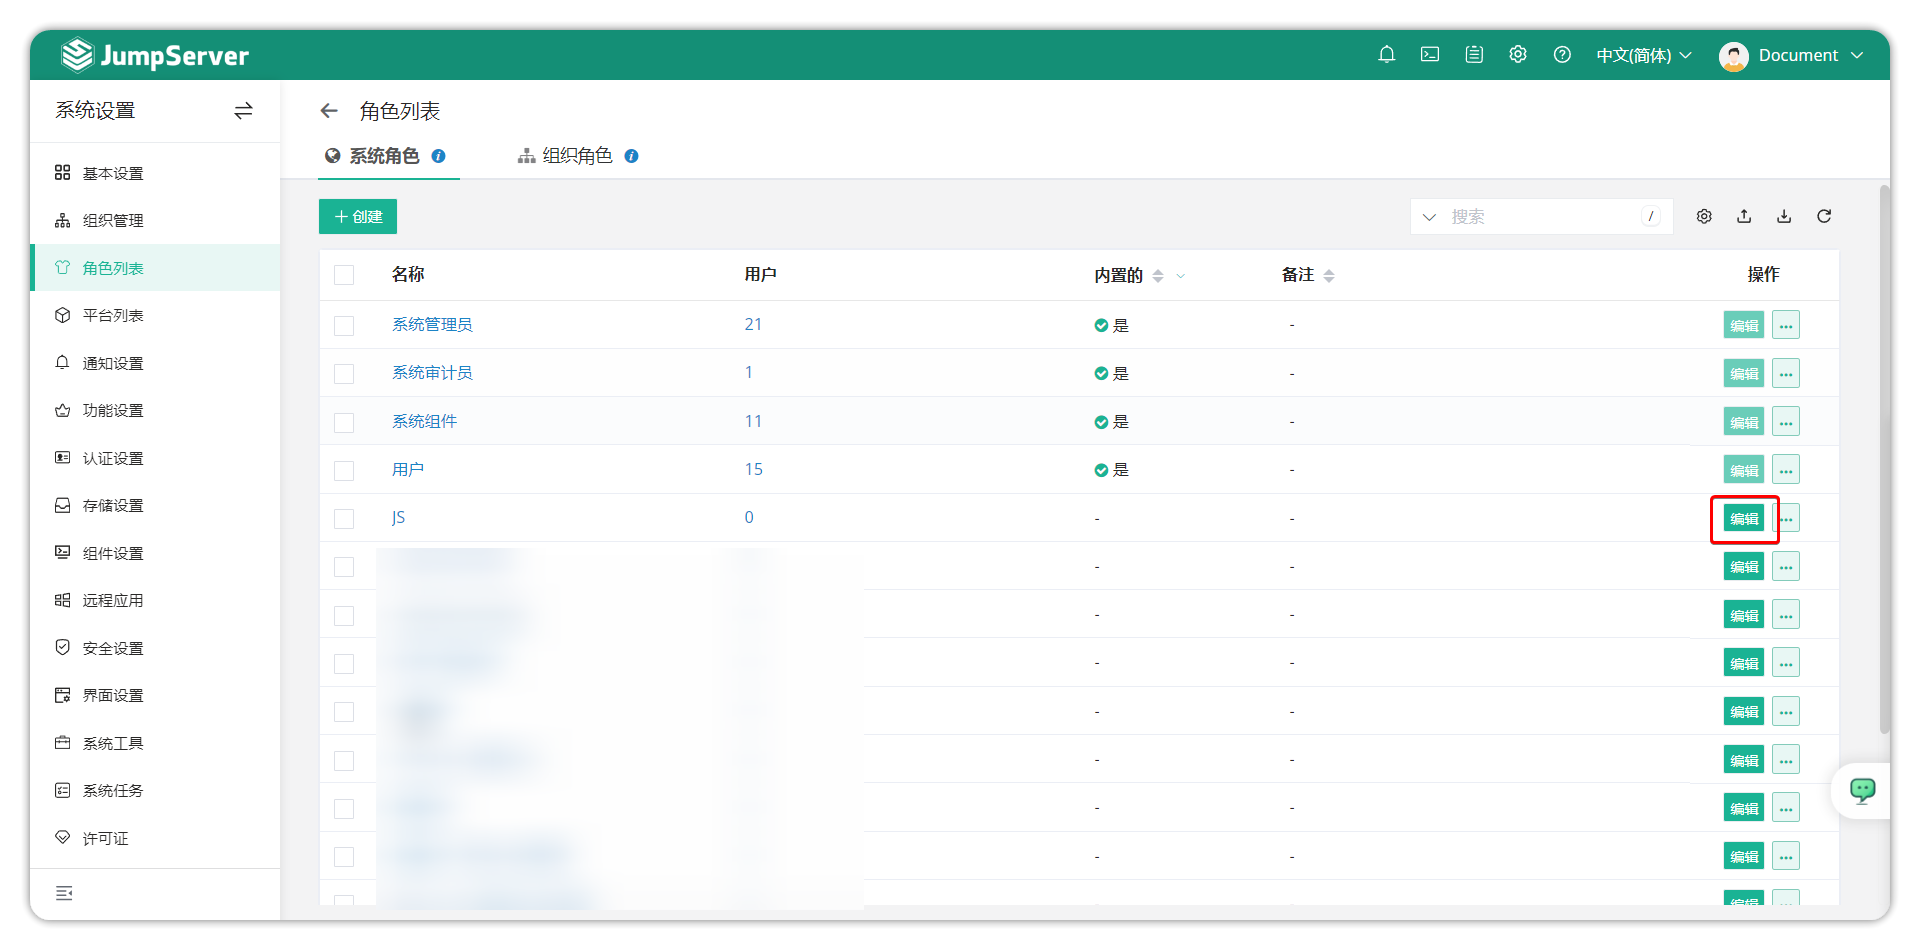The height and width of the screenshot is (940, 1920).
Task: Click 编辑 button for JS role
Action: [x=1744, y=519]
